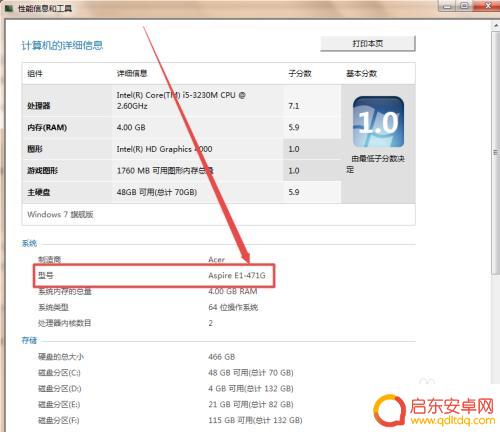
Task: Close the 性能信息和工具 window
Action: click(x=487, y=6)
